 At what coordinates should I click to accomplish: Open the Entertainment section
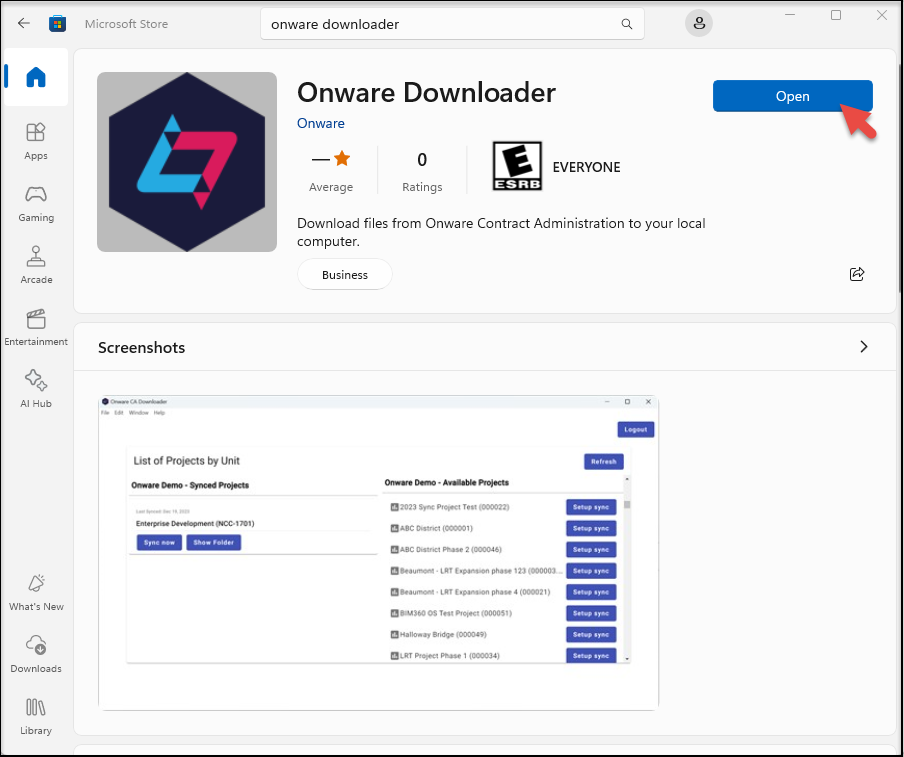tap(36, 327)
